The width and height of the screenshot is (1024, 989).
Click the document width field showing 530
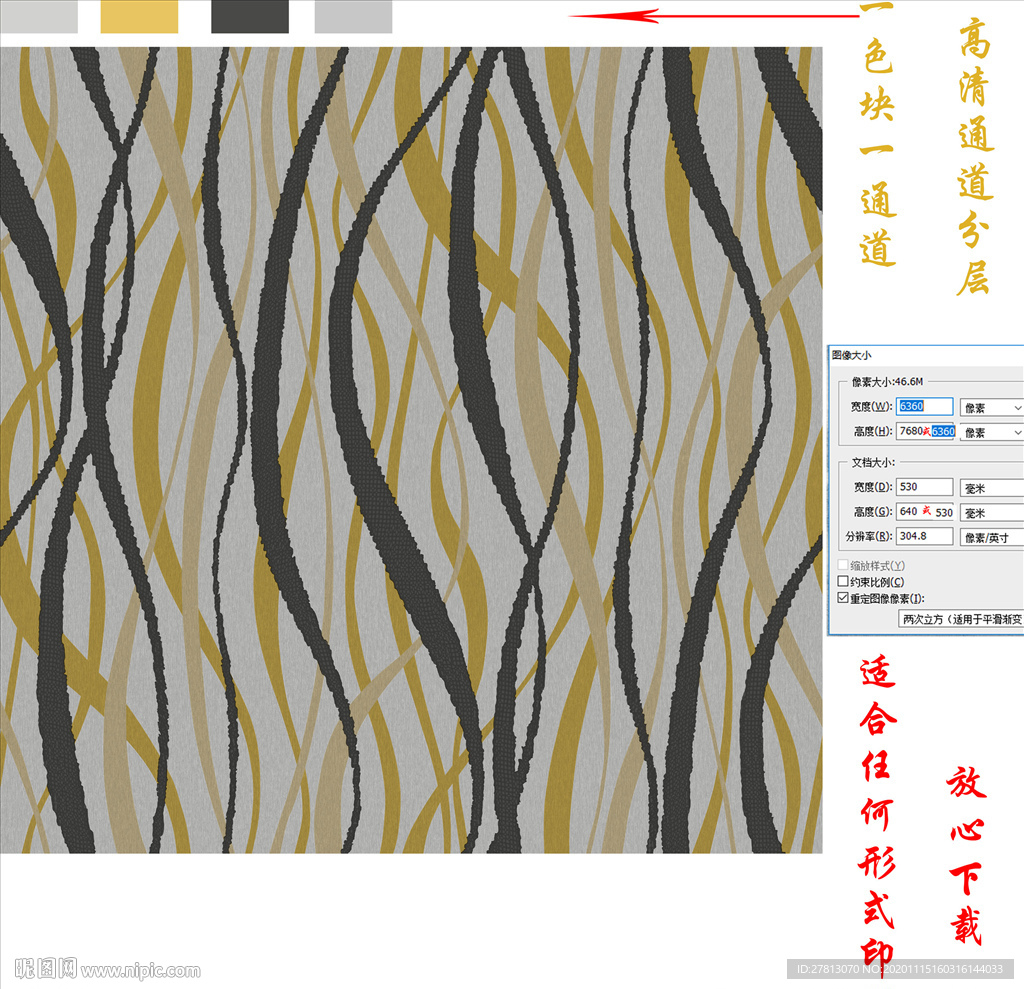tap(924, 487)
